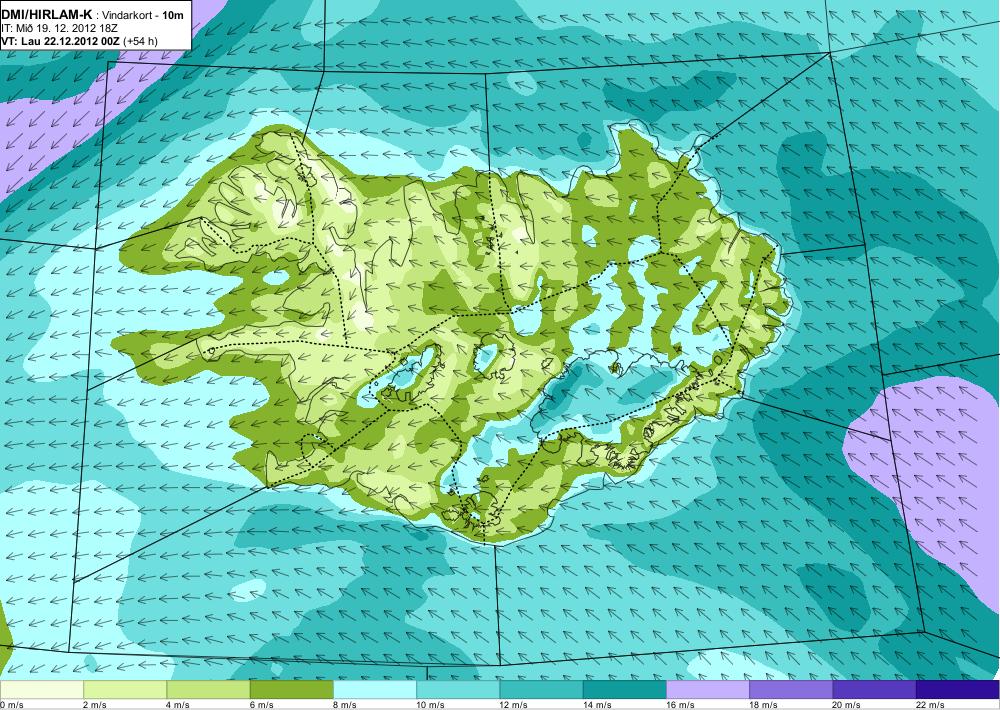Select the light yellow-green 2–4 m/s legend swatch

pyautogui.click(x=125, y=690)
